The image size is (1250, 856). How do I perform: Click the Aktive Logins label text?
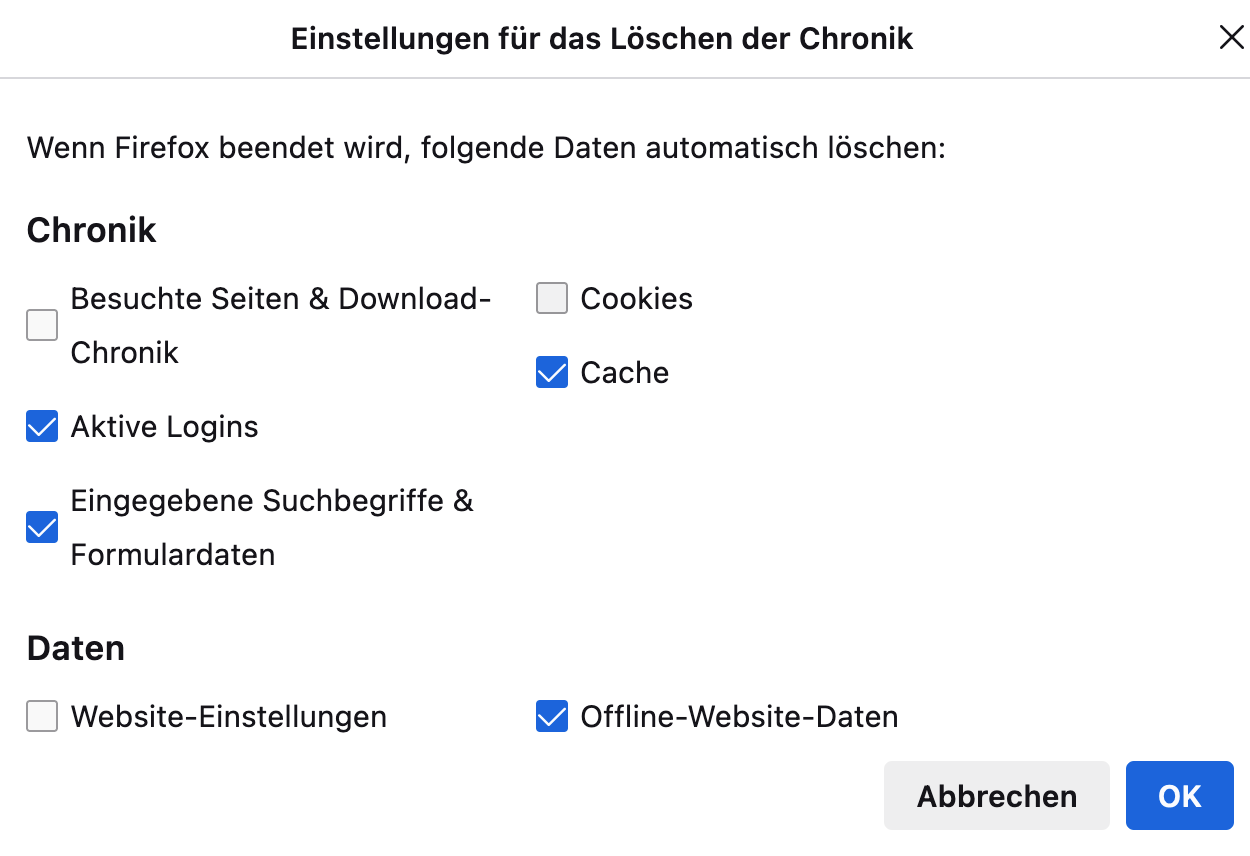pyautogui.click(x=164, y=427)
